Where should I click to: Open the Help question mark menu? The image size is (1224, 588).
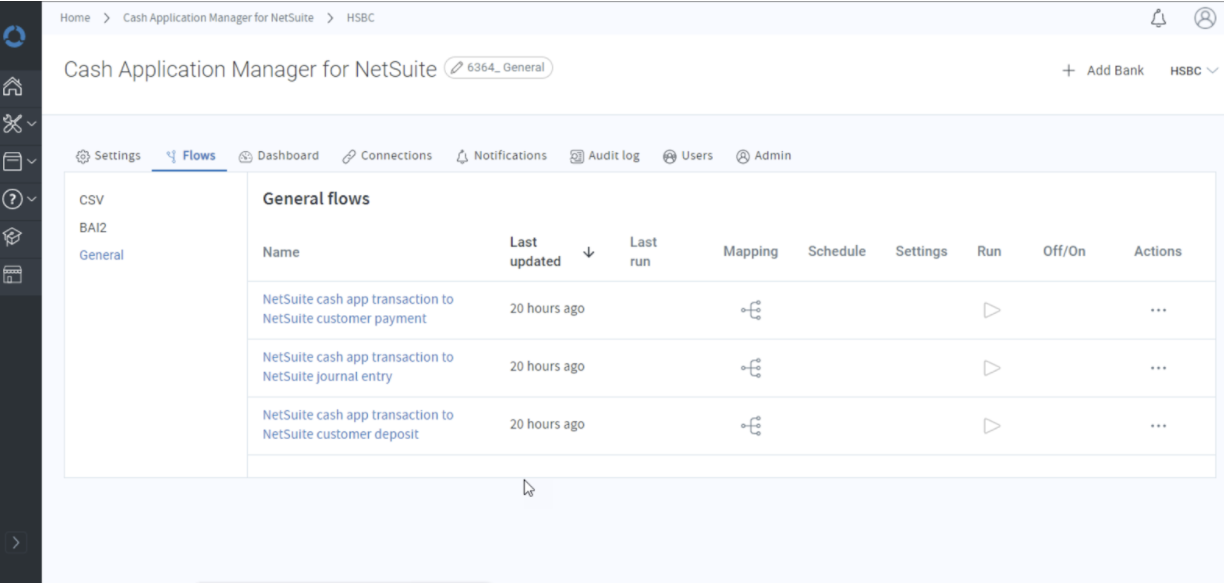click(20, 198)
